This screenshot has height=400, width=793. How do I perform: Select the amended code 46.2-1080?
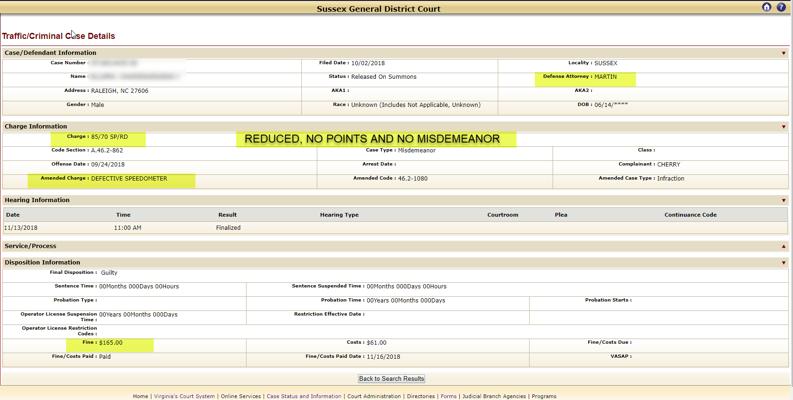pyautogui.click(x=413, y=179)
